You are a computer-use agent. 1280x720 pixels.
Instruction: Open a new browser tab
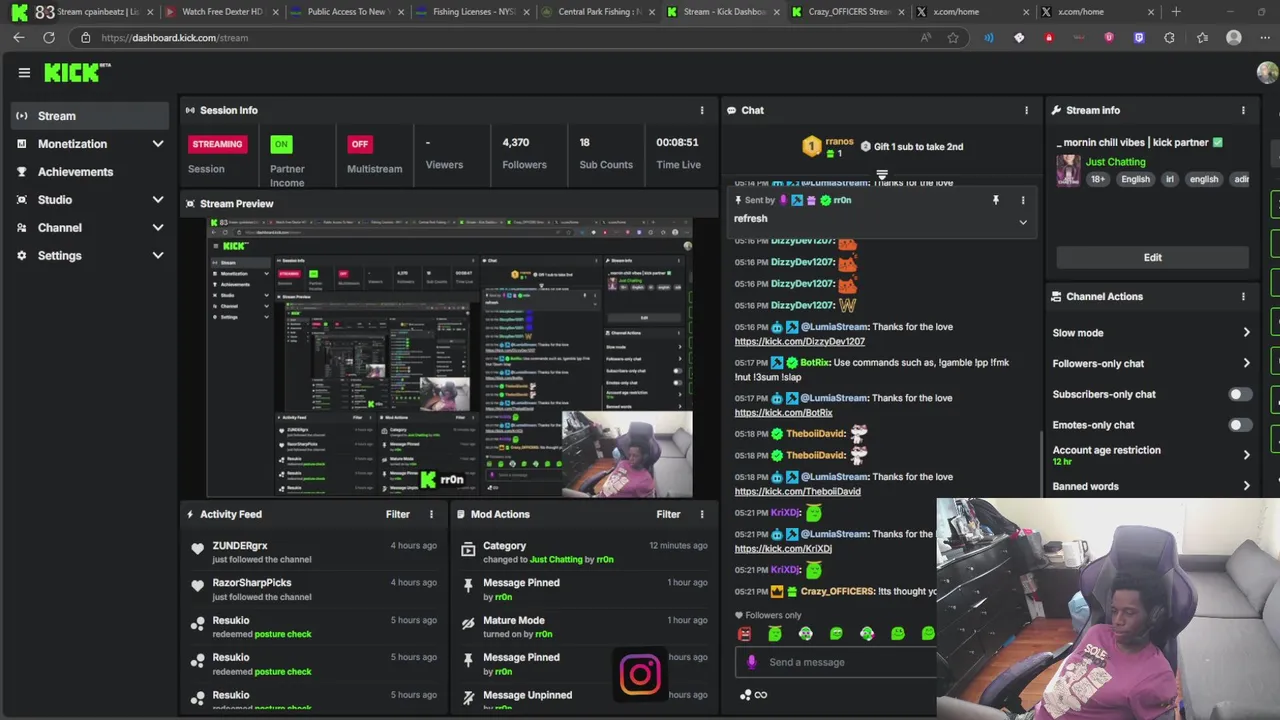(1176, 12)
